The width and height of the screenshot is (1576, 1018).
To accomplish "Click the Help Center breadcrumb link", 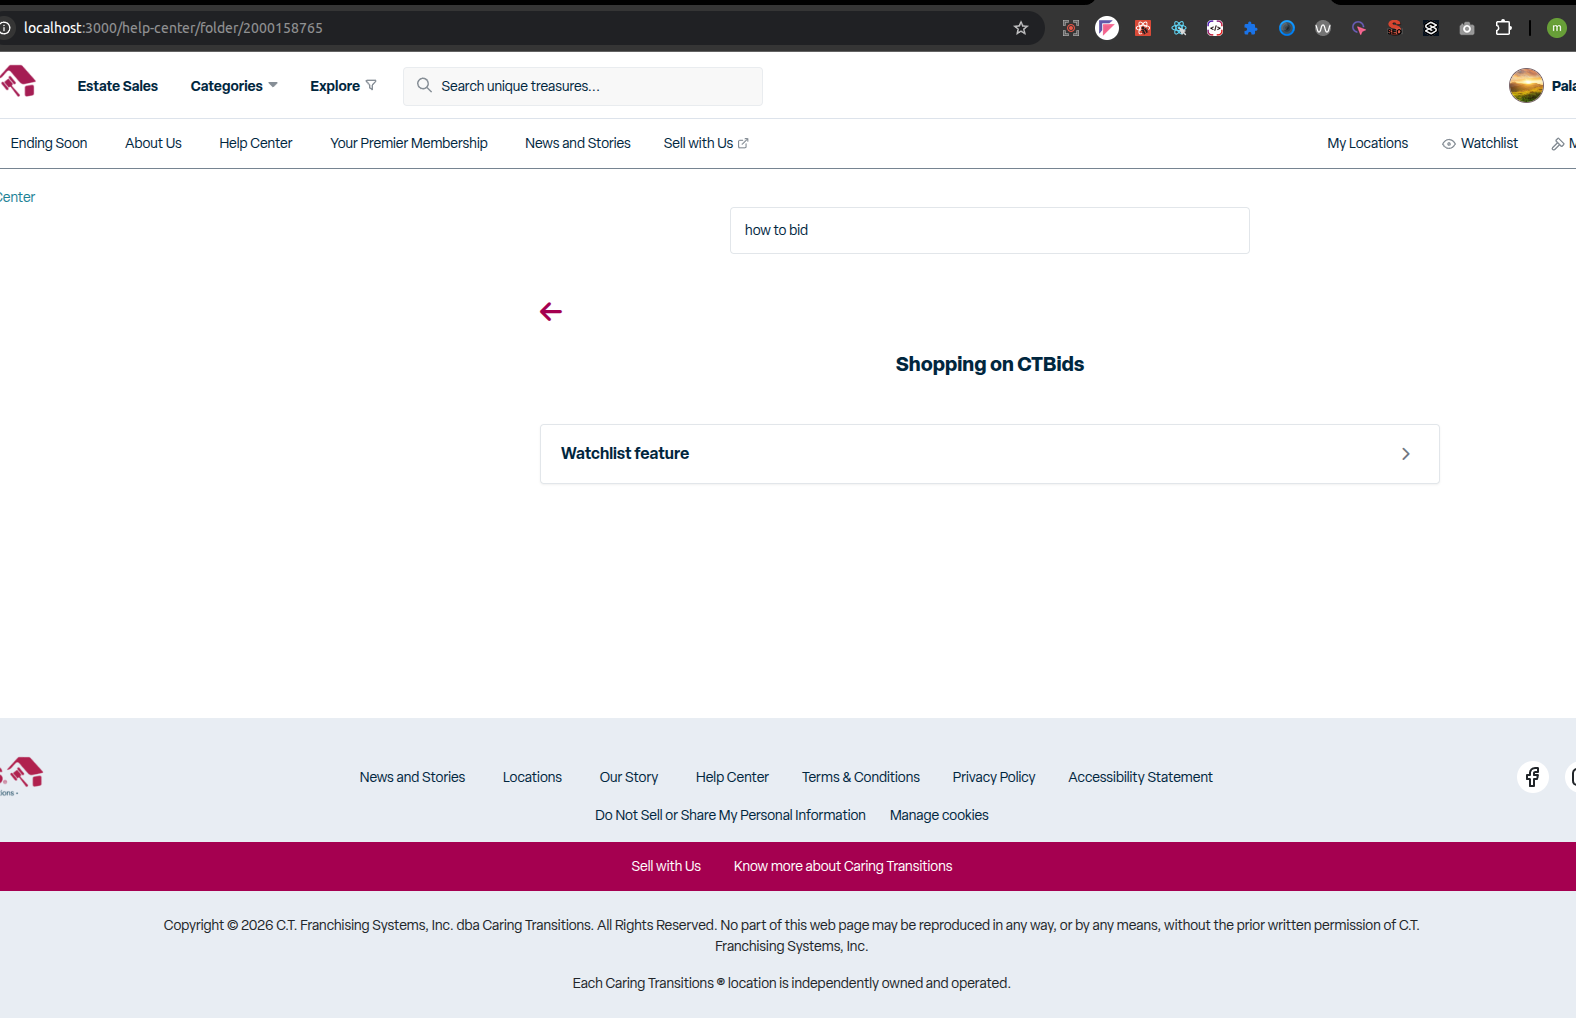I will tap(17, 197).
